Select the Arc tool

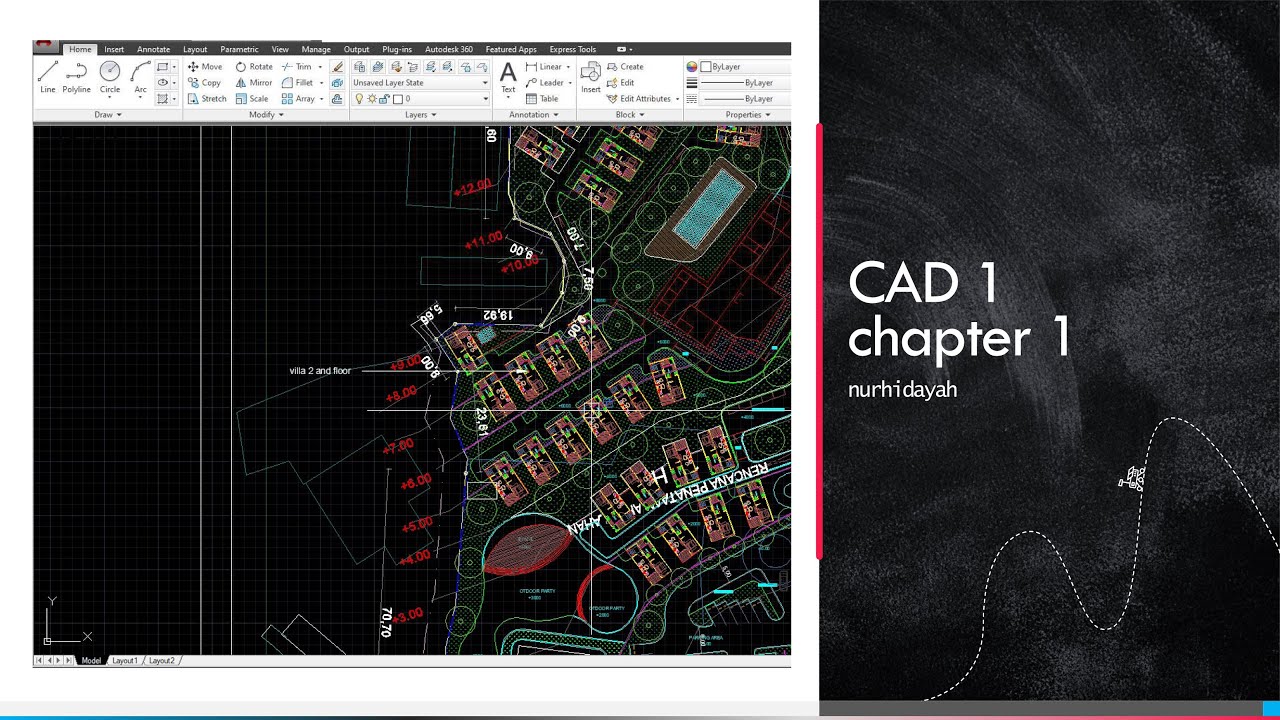[141, 77]
